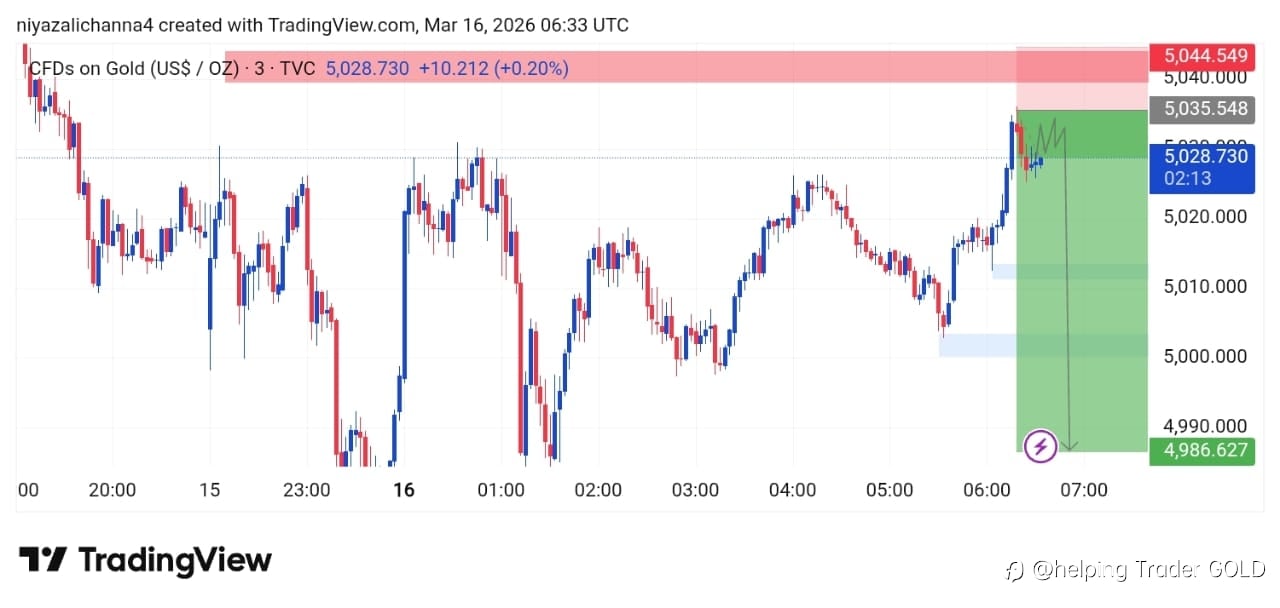Viewport: 1280px width, 608px height.
Task: Click the 20:00 time axis label
Action: 112,490
